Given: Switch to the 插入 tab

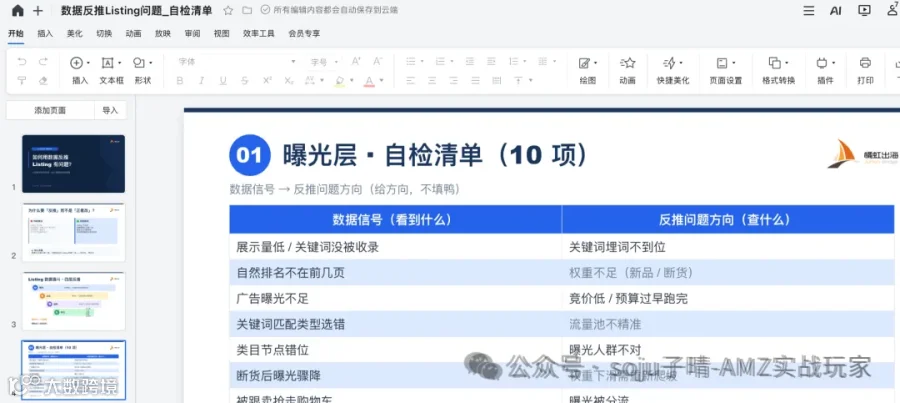Looking at the screenshot, I should click(x=45, y=34).
